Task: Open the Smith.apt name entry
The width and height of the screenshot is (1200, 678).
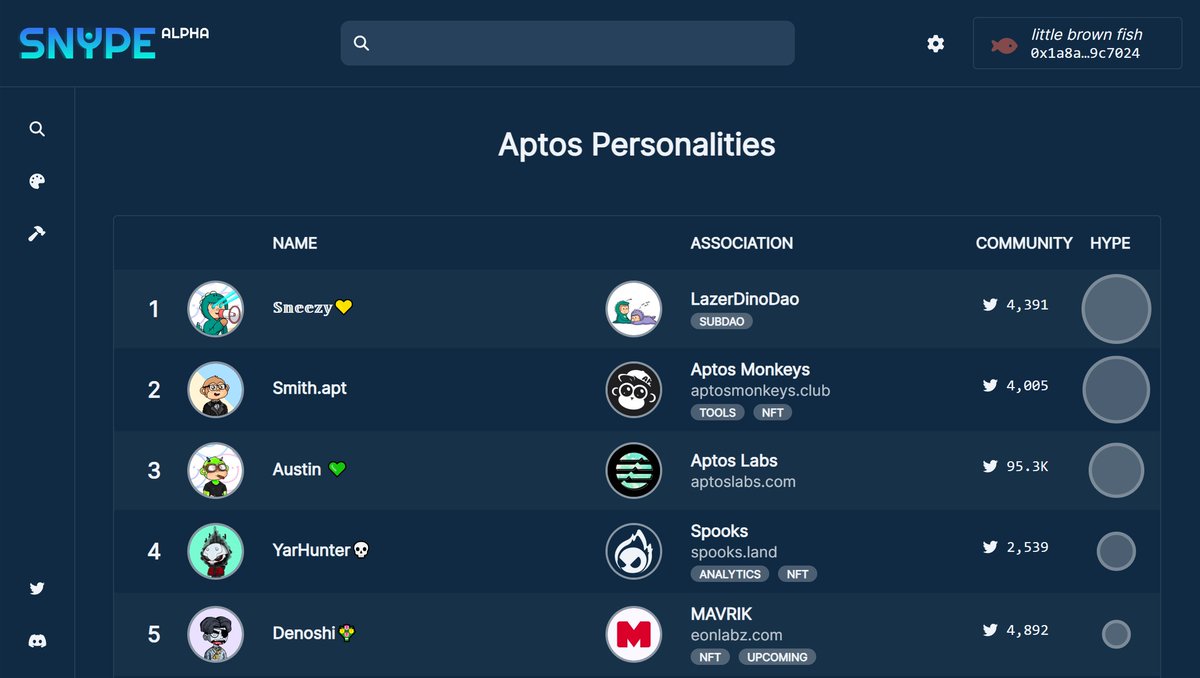Action: [310, 388]
